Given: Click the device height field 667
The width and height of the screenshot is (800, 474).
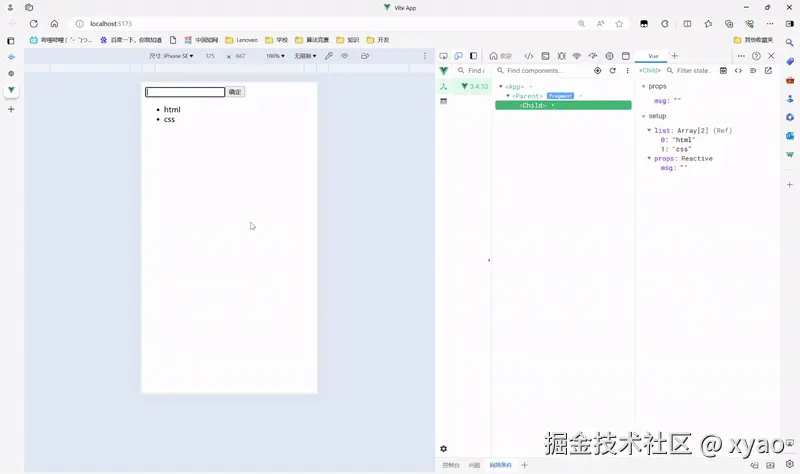Looking at the screenshot, I should pos(241,56).
